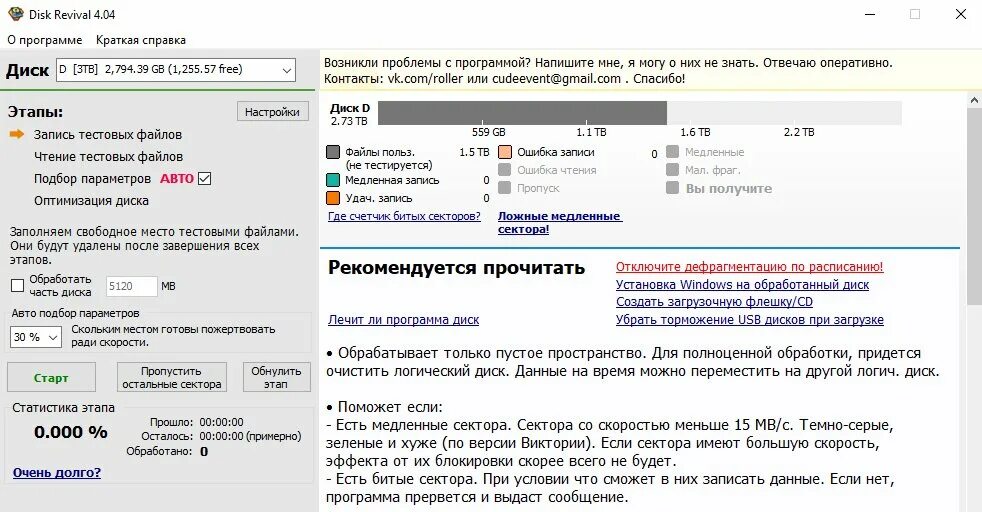Click the teal Медленная запись color swatch
Image resolution: width=982 pixels, height=512 pixels.
point(333,180)
